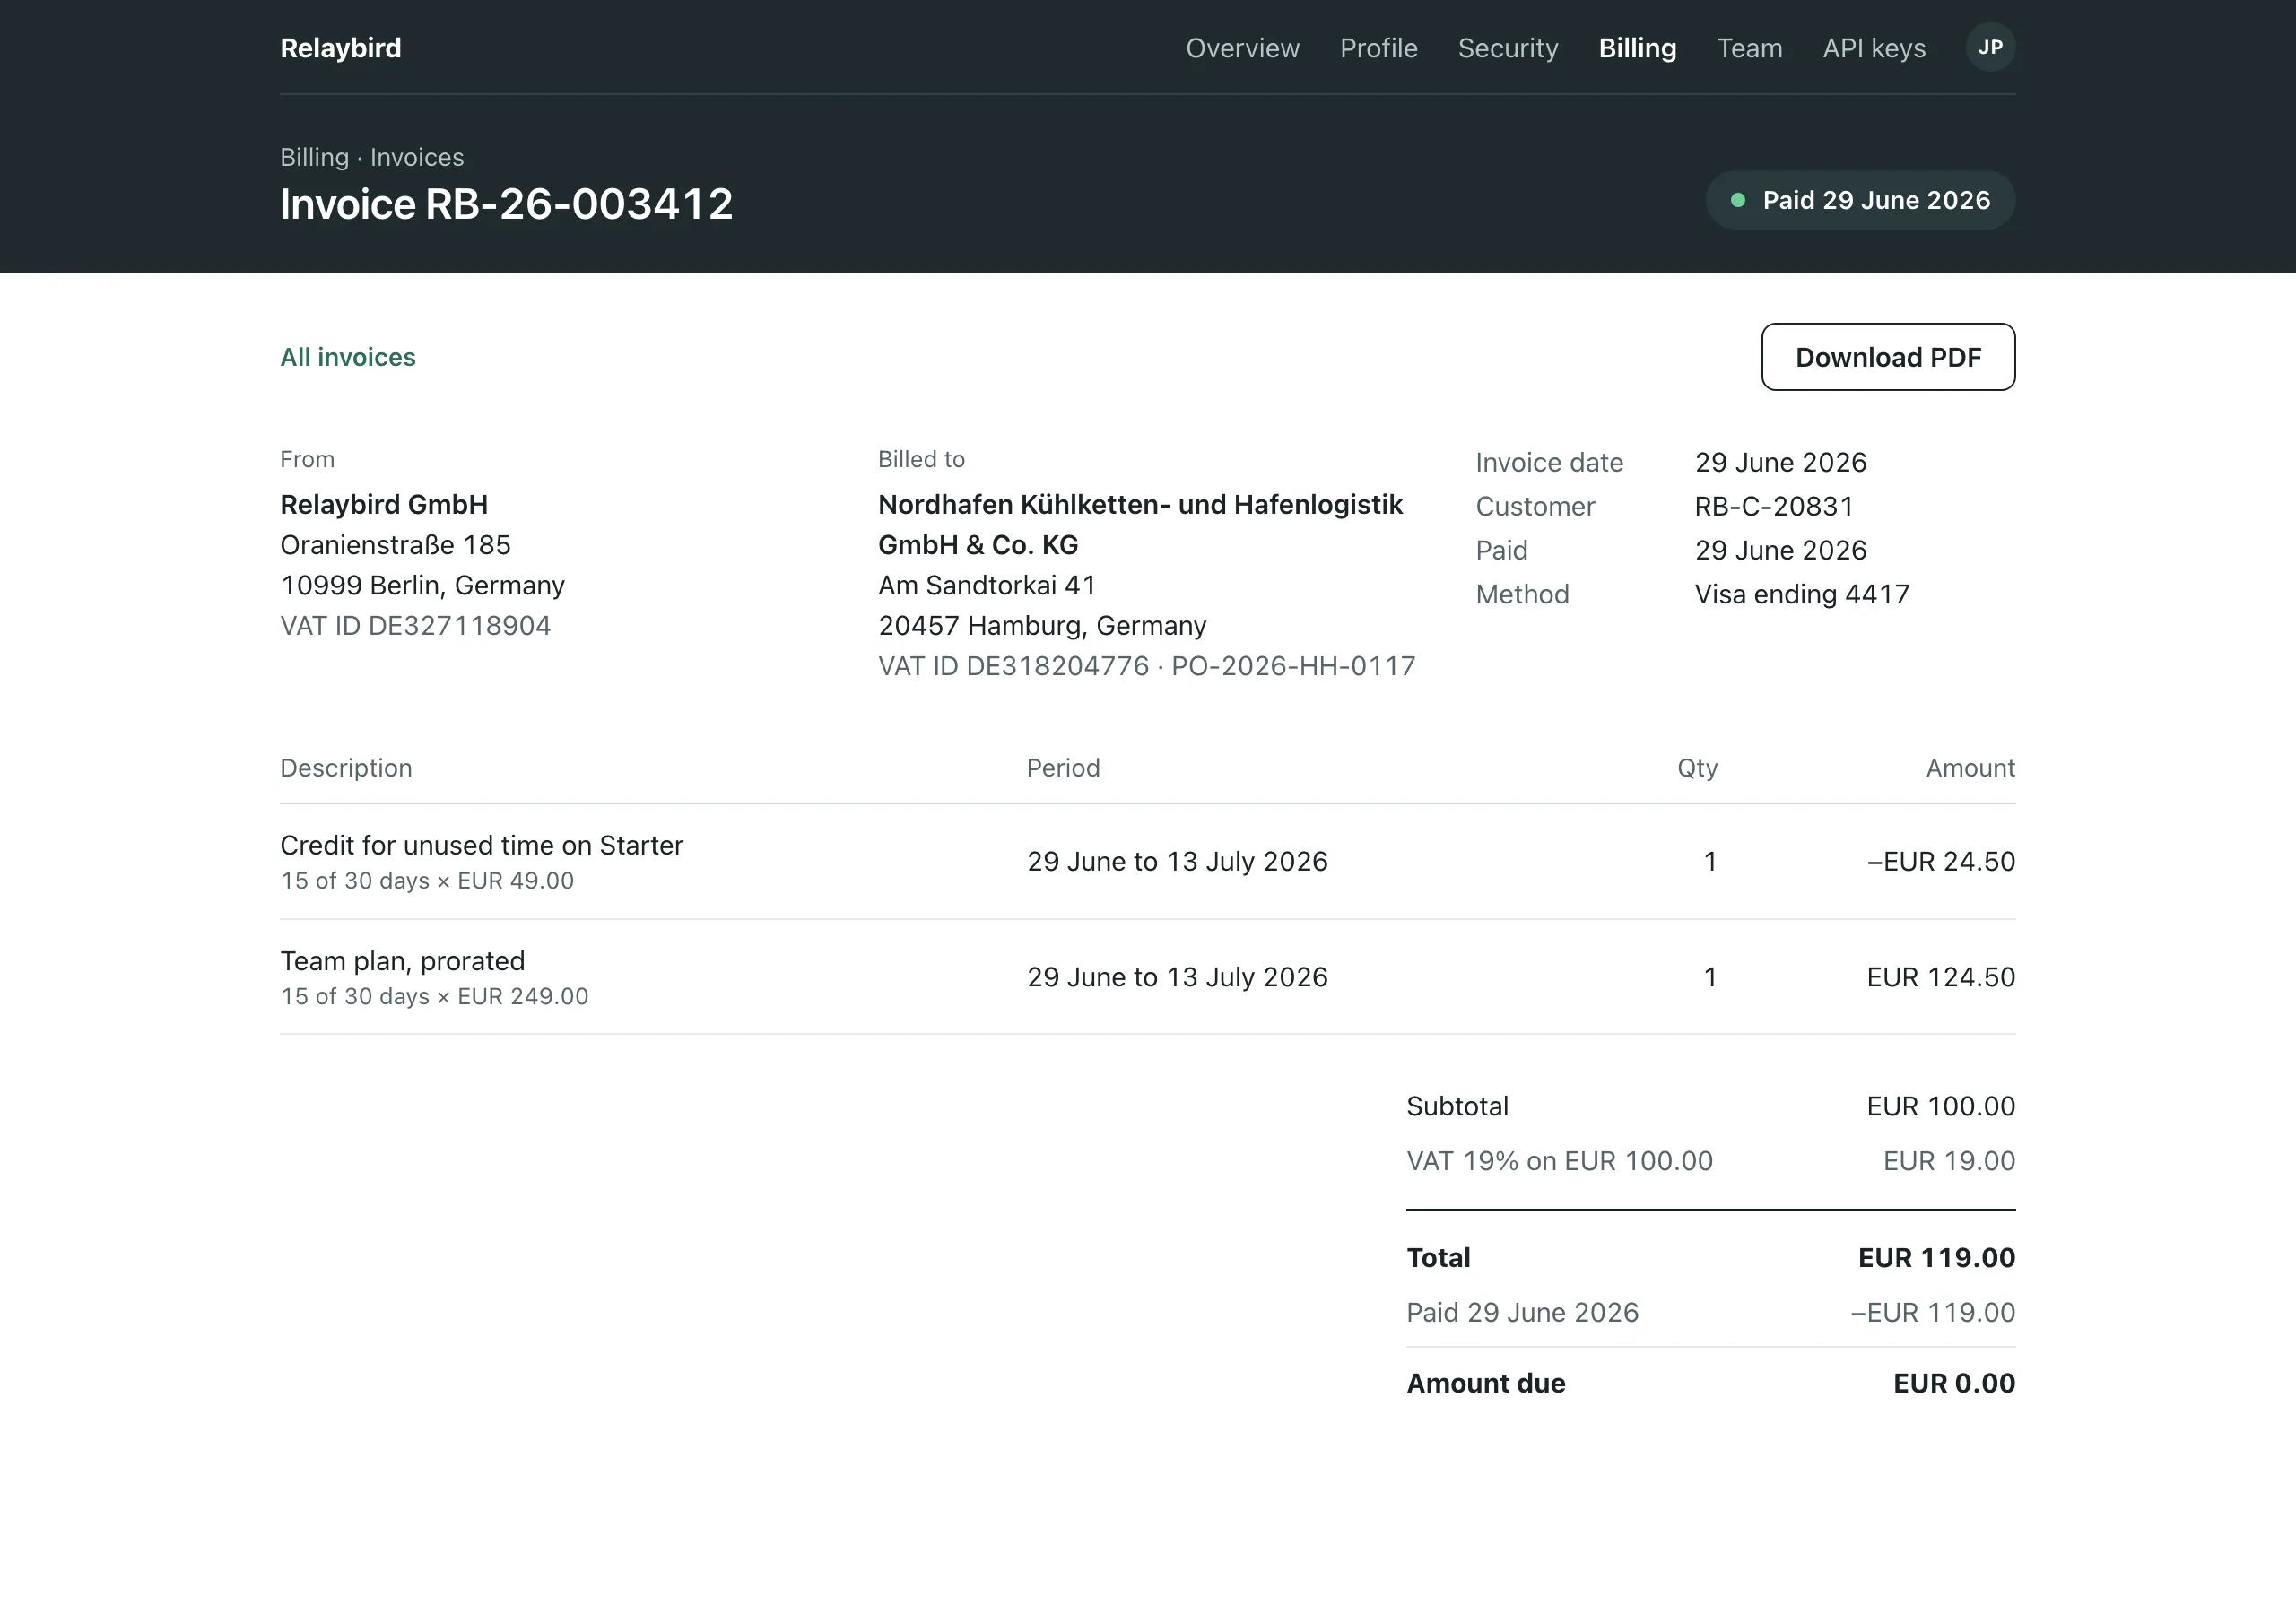
Task: Click the –EUR 24.50 amount
Action: click(x=1941, y=861)
